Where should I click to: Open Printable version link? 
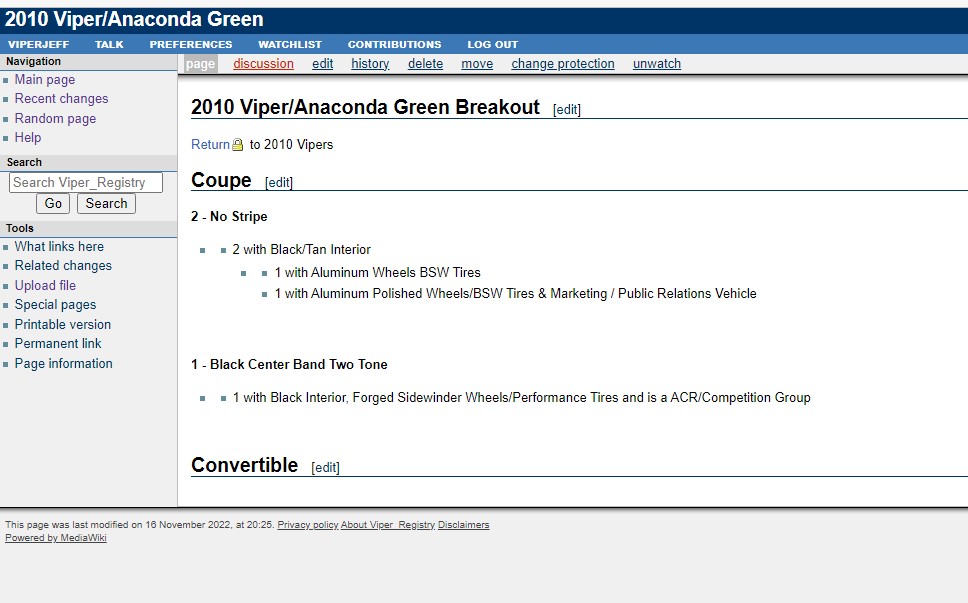click(x=63, y=325)
